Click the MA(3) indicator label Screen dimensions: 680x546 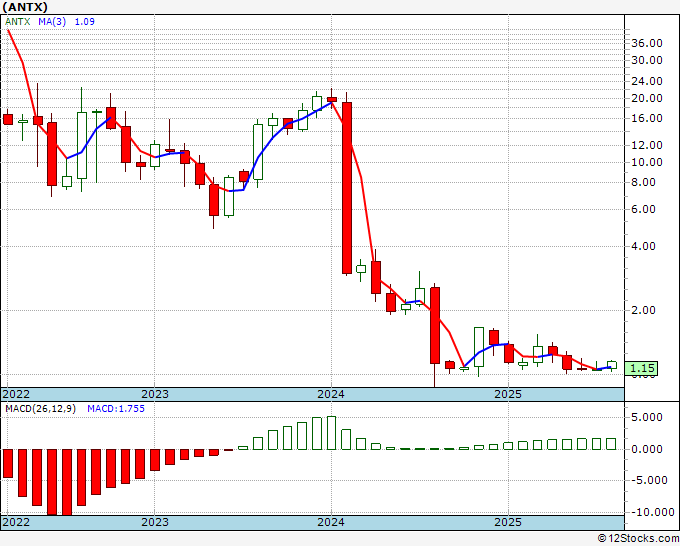click(x=52, y=22)
